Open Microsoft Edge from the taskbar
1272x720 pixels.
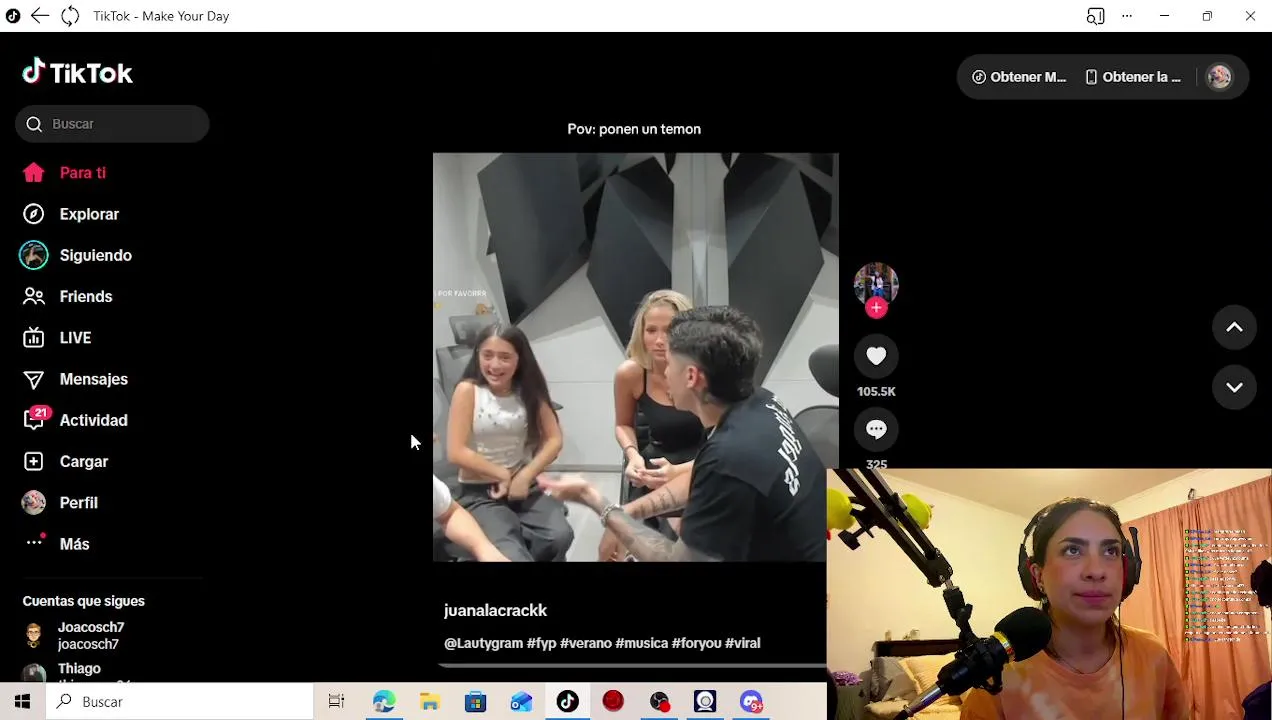(x=383, y=702)
